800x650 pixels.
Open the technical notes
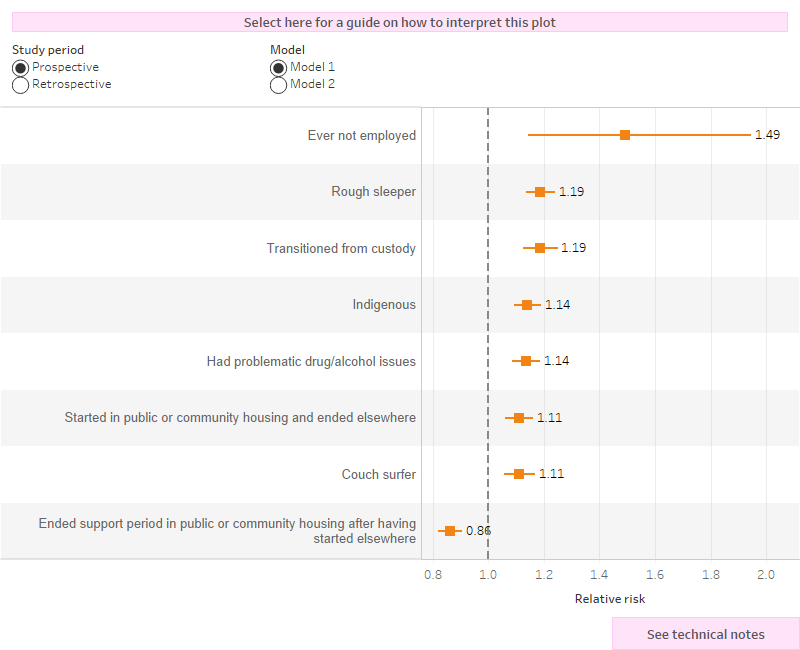pos(704,634)
